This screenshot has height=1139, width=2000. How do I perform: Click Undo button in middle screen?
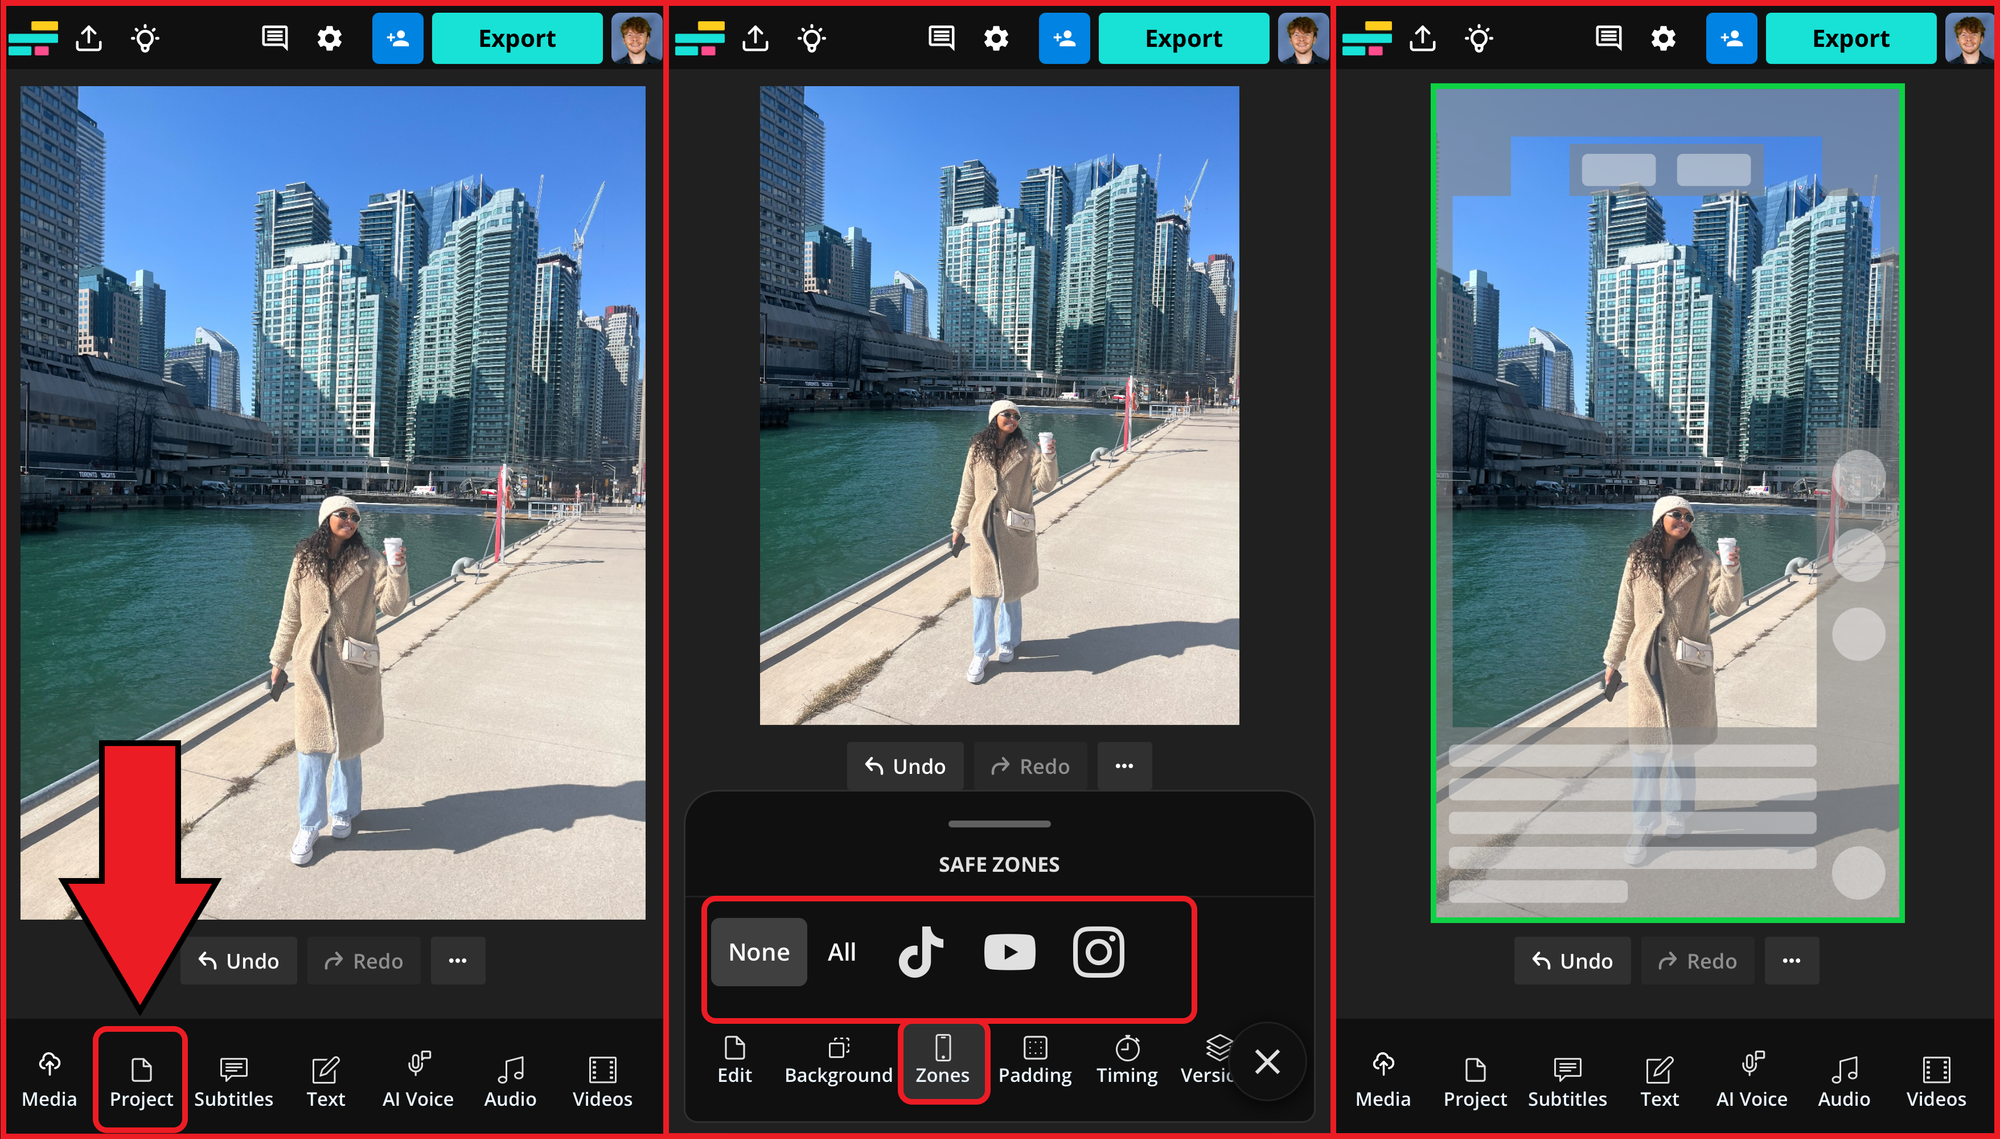(905, 766)
